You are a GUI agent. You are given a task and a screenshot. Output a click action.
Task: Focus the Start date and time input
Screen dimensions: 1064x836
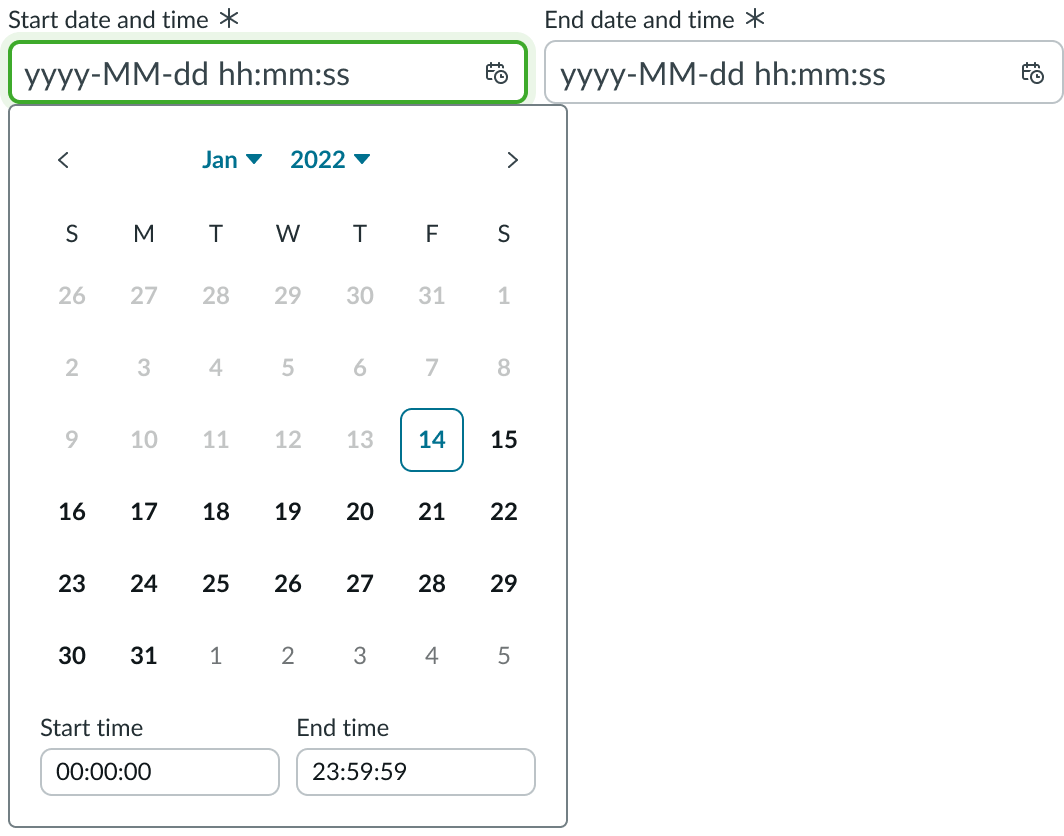pyautogui.click(x=250, y=73)
